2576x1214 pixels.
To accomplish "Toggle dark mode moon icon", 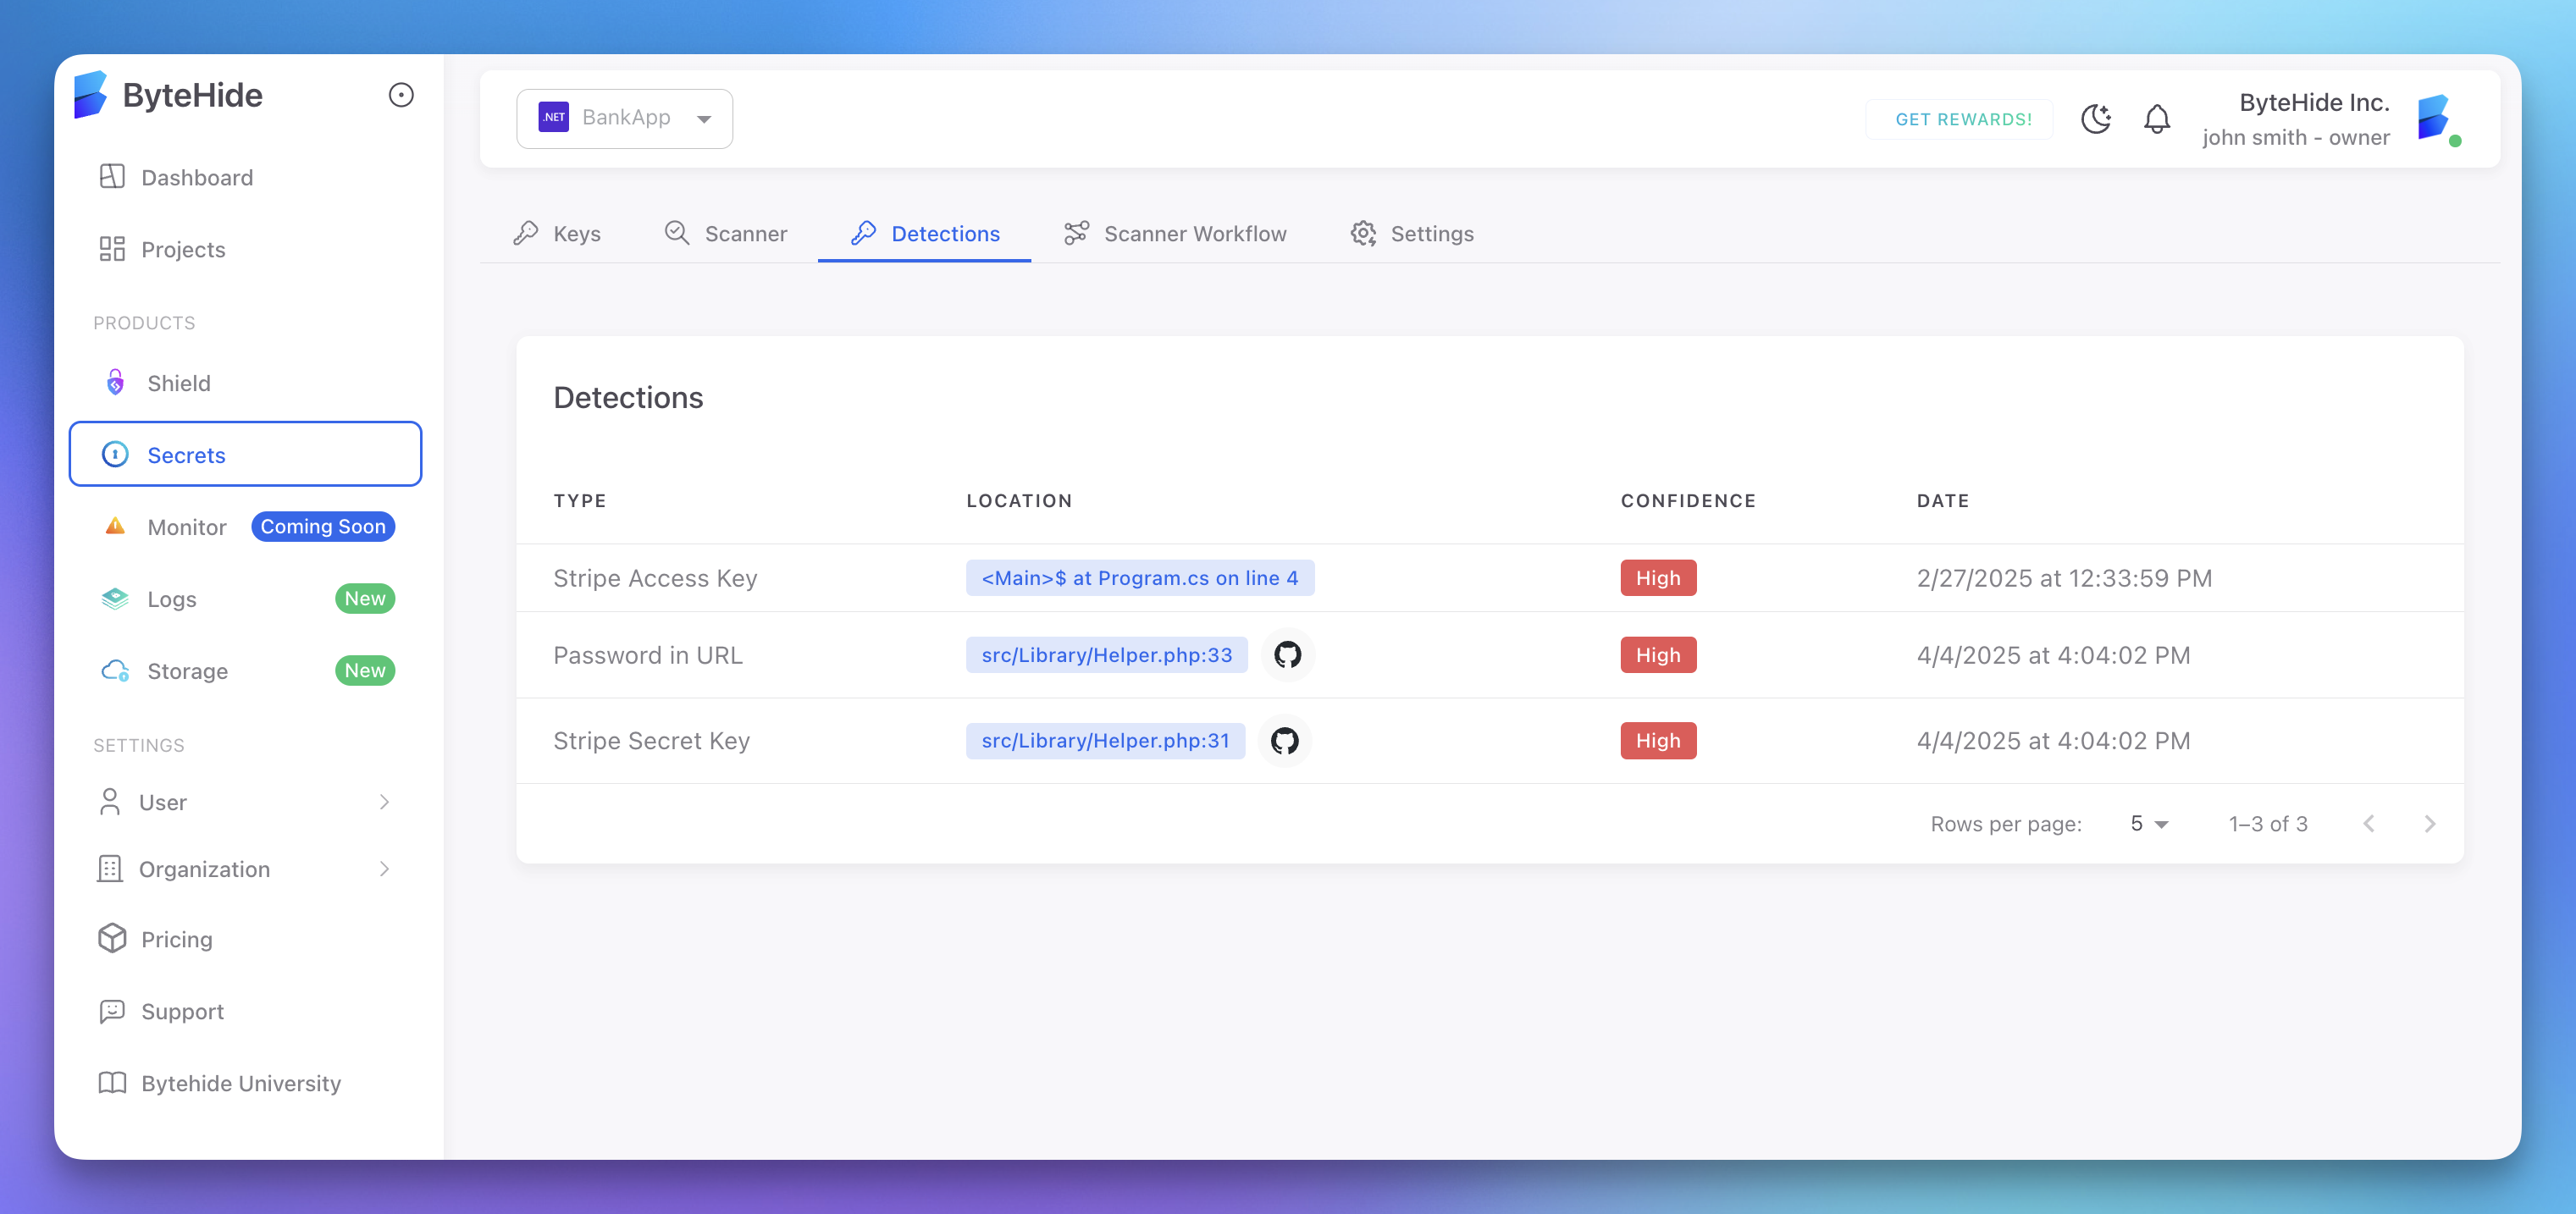I will (2095, 119).
